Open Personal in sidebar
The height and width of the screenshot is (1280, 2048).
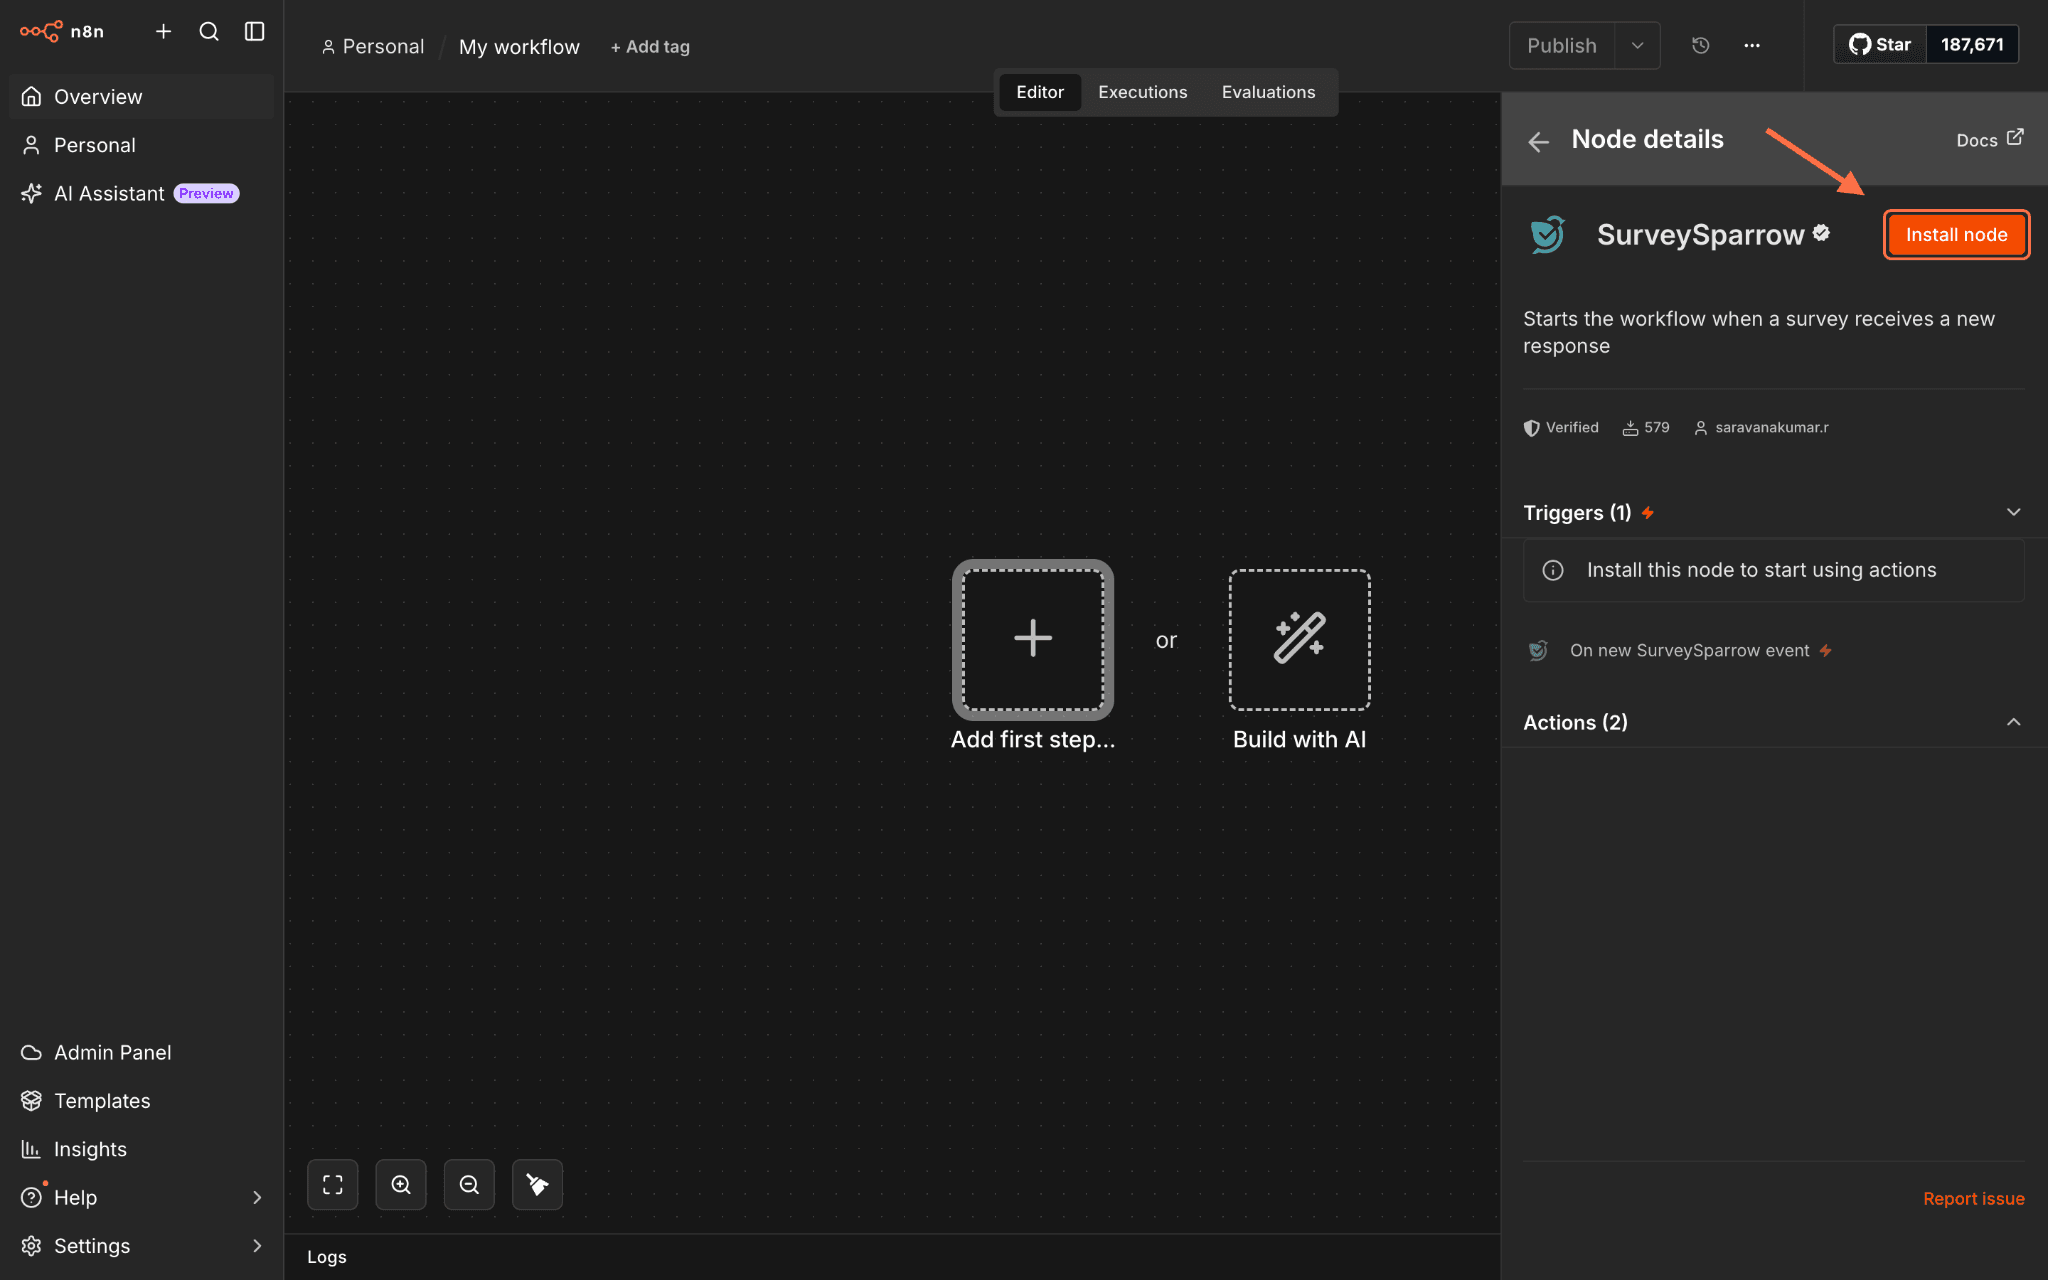point(141,145)
